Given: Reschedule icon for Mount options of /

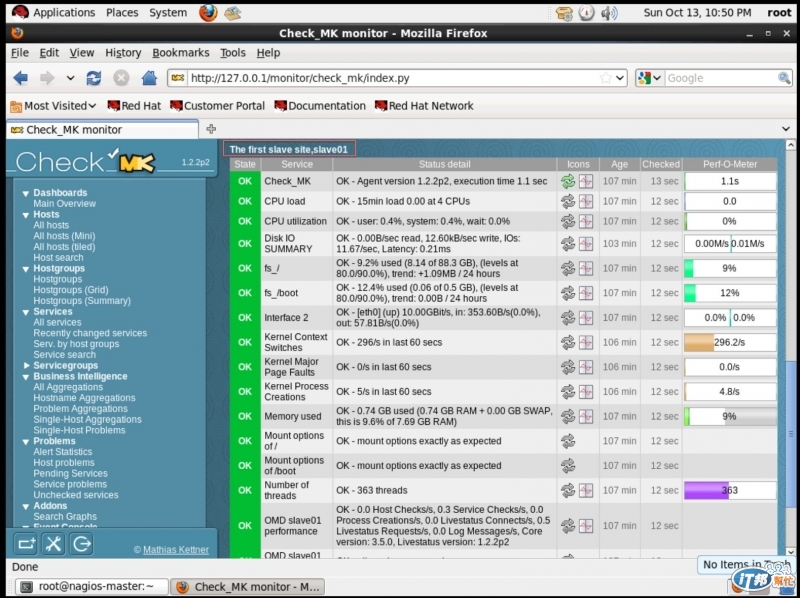Looking at the screenshot, I should pyautogui.click(x=568, y=440).
